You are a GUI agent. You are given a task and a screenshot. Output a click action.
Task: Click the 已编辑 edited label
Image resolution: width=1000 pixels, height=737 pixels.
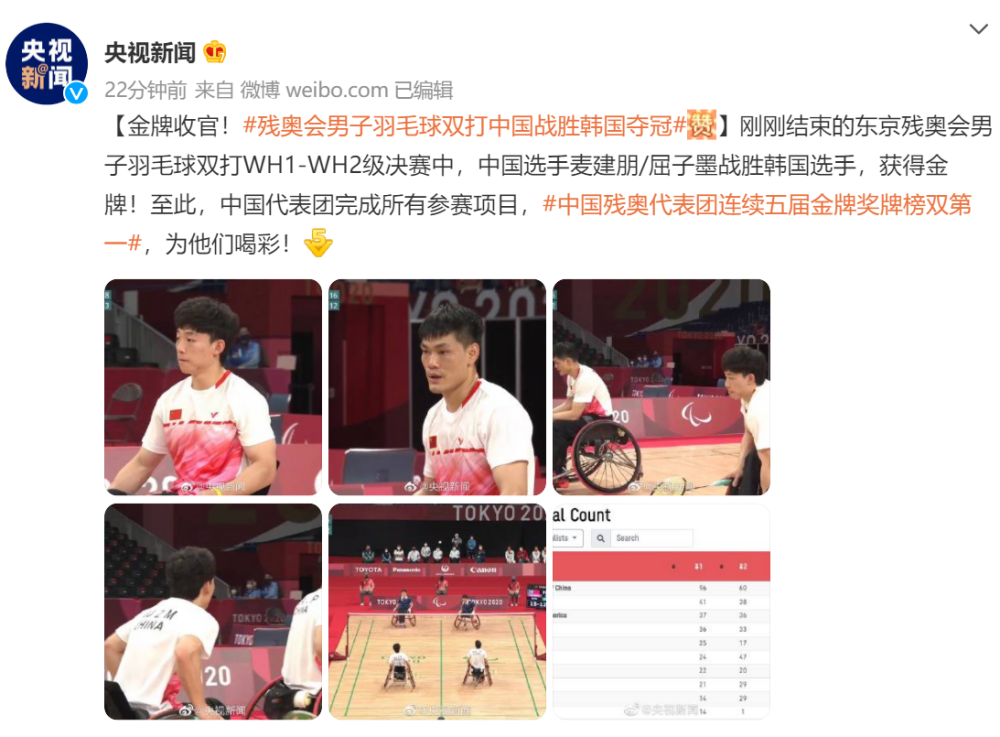[423, 90]
